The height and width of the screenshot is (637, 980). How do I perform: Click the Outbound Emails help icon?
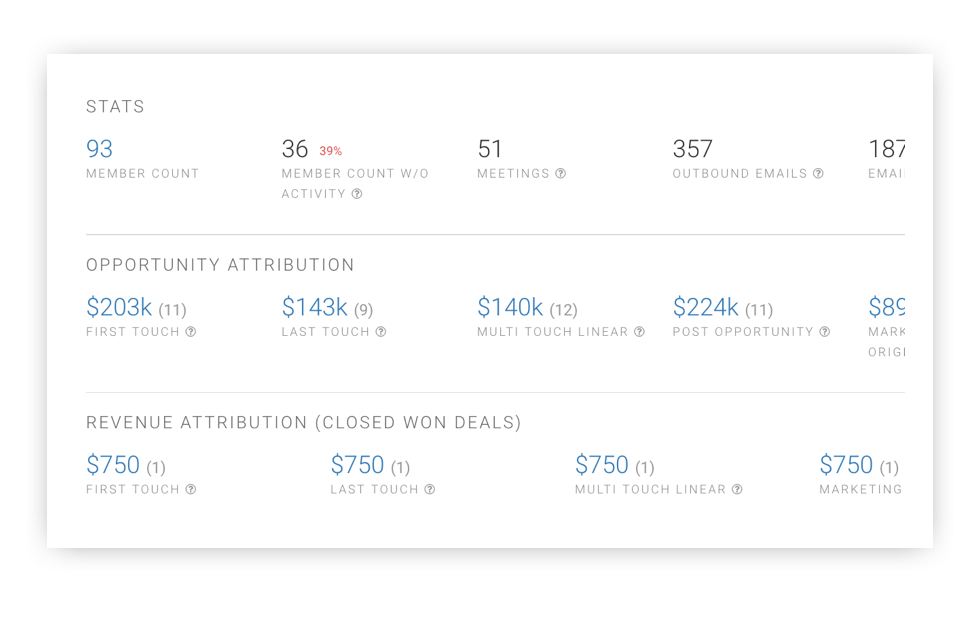(x=819, y=173)
